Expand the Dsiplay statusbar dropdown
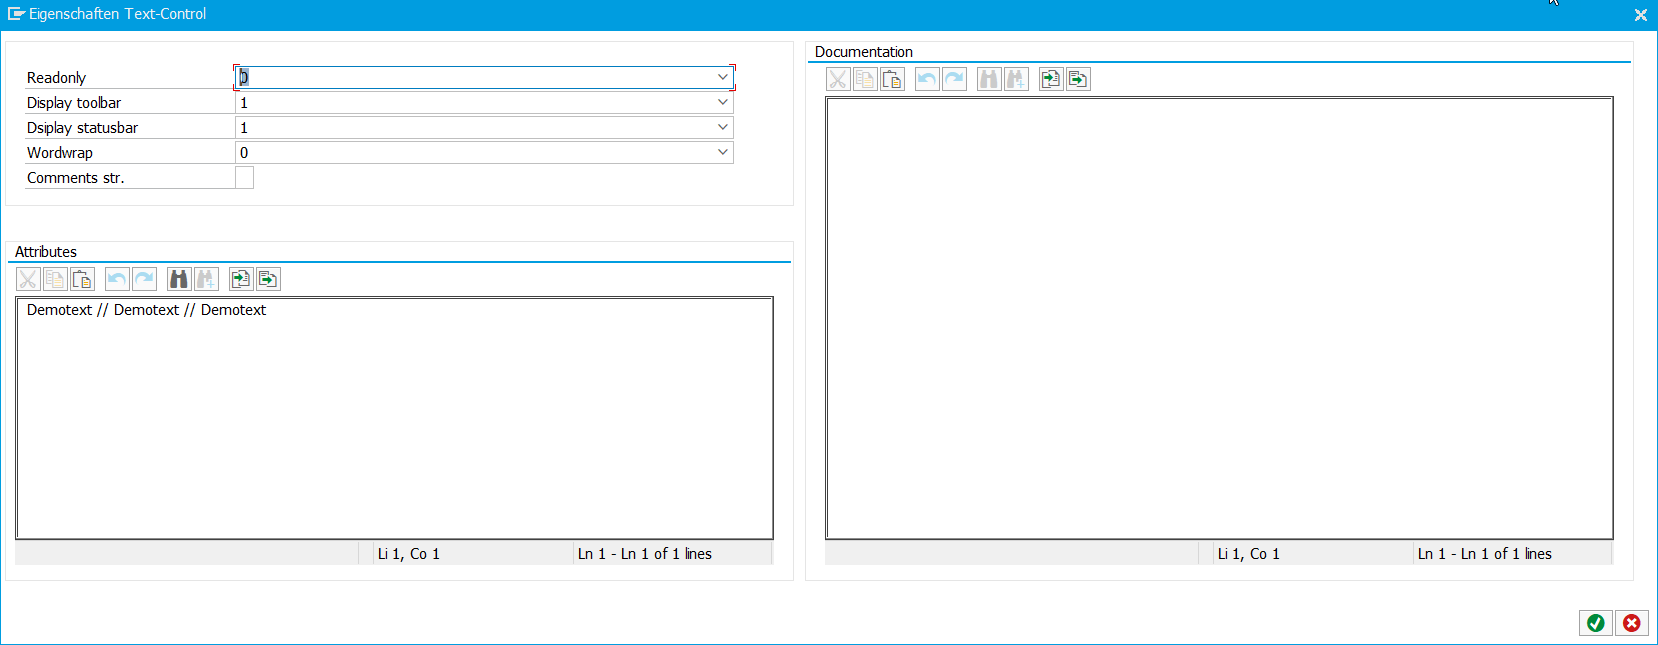 pyautogui.click(x=723, y=127)
